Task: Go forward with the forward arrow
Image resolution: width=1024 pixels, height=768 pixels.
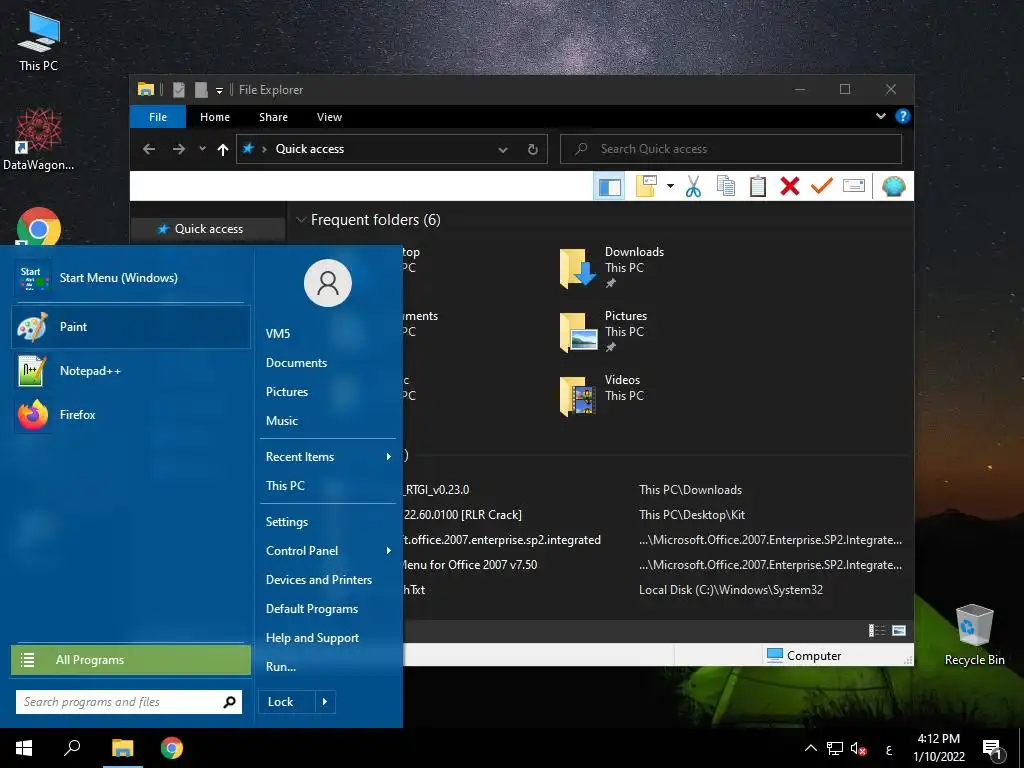Action: (178, 149)
